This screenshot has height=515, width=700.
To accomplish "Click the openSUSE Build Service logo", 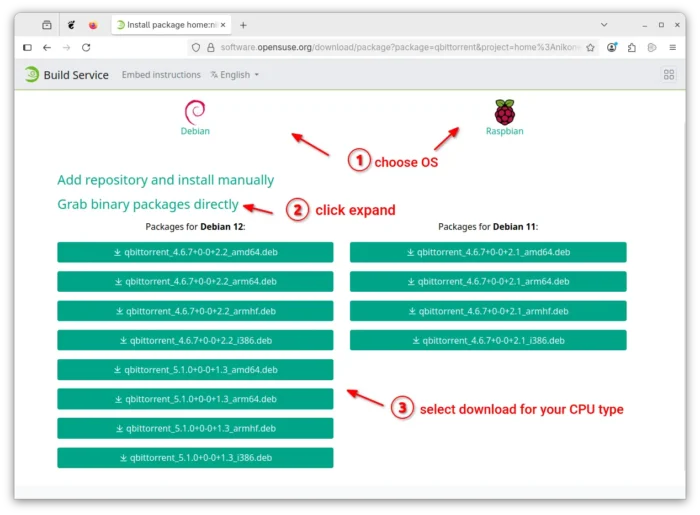I will [x=32, y=74].
